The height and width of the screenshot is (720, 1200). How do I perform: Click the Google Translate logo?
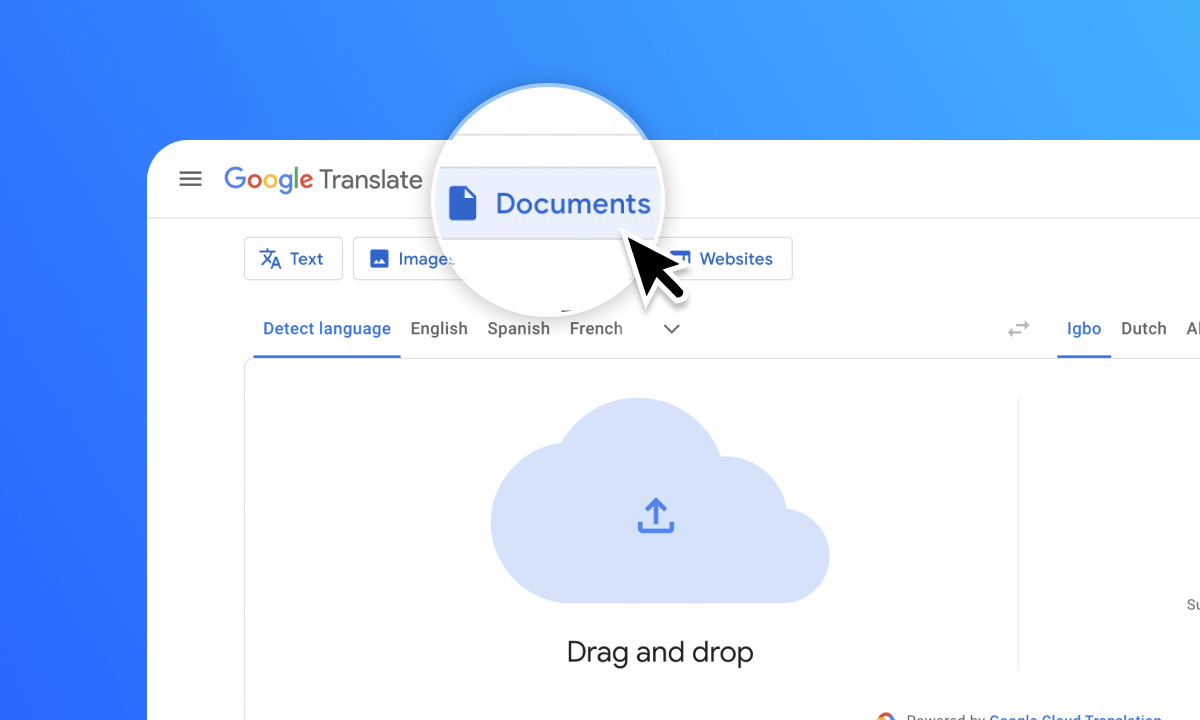tap(323, 180)
